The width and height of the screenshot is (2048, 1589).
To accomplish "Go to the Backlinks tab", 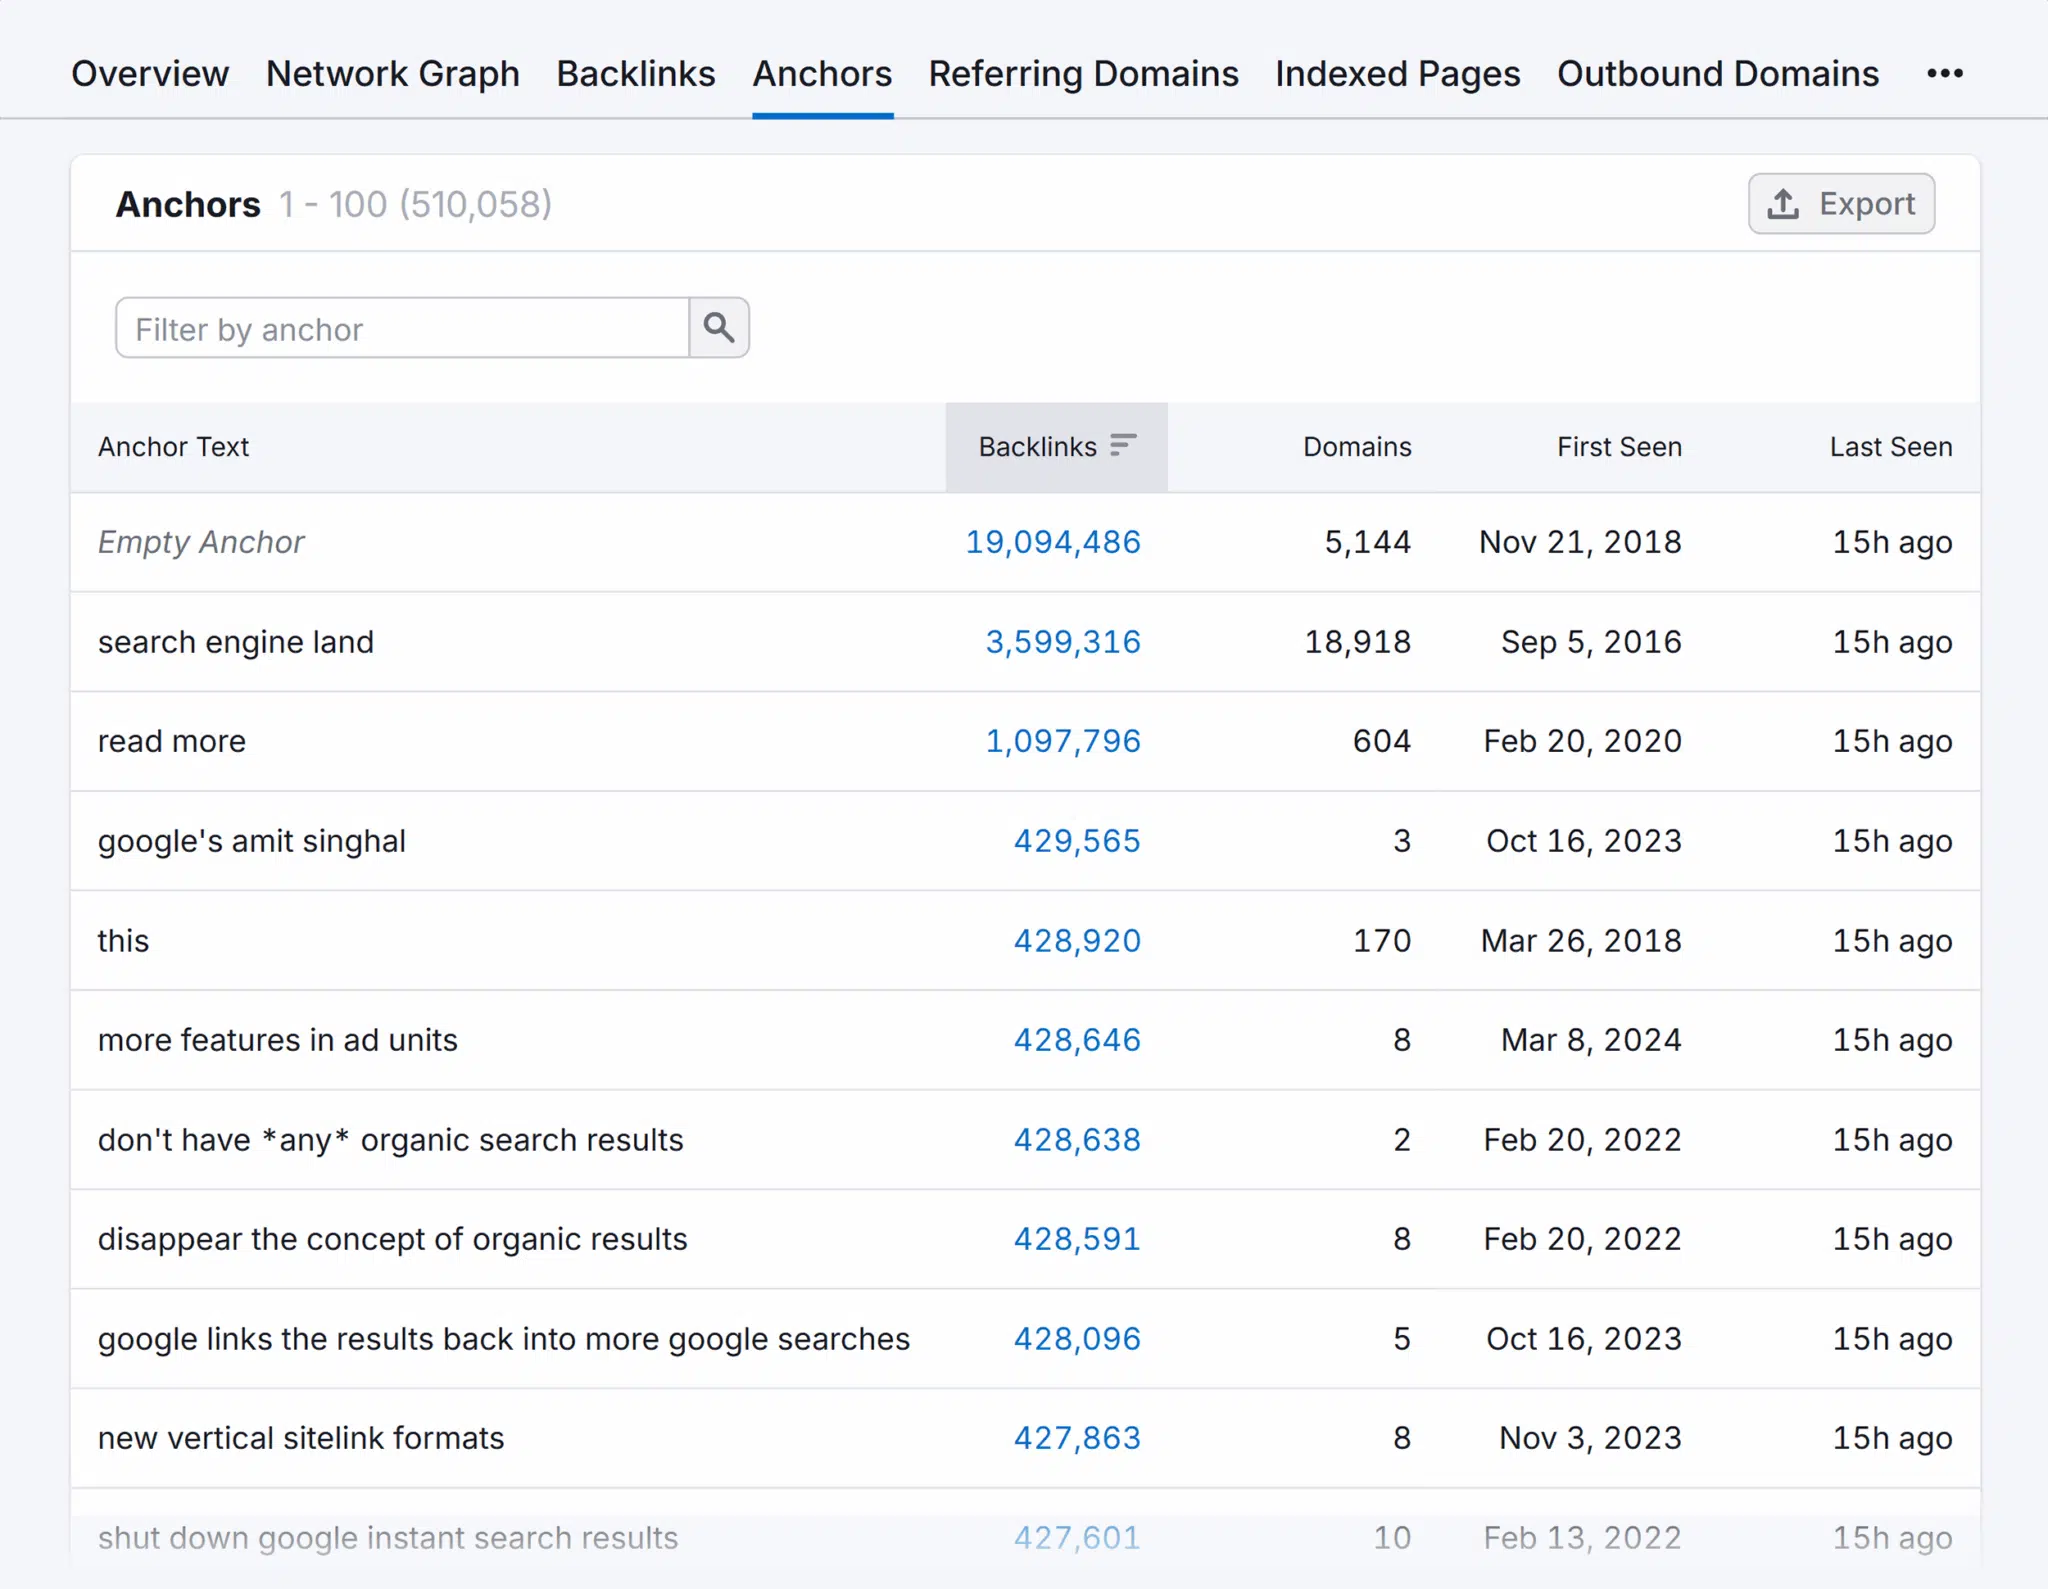I will pyautogui.click(x=636, y=73).
